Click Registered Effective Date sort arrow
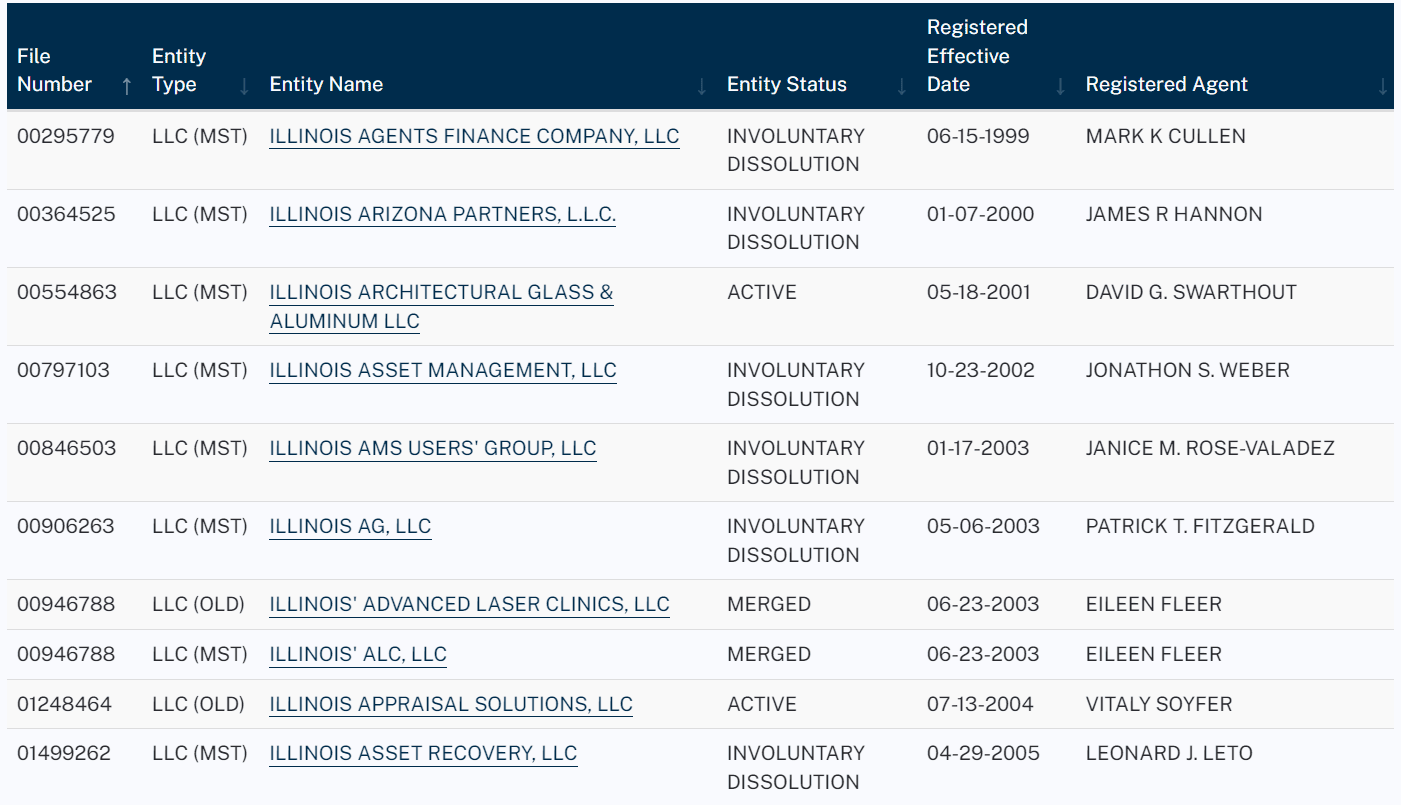 click(1060, 87)
